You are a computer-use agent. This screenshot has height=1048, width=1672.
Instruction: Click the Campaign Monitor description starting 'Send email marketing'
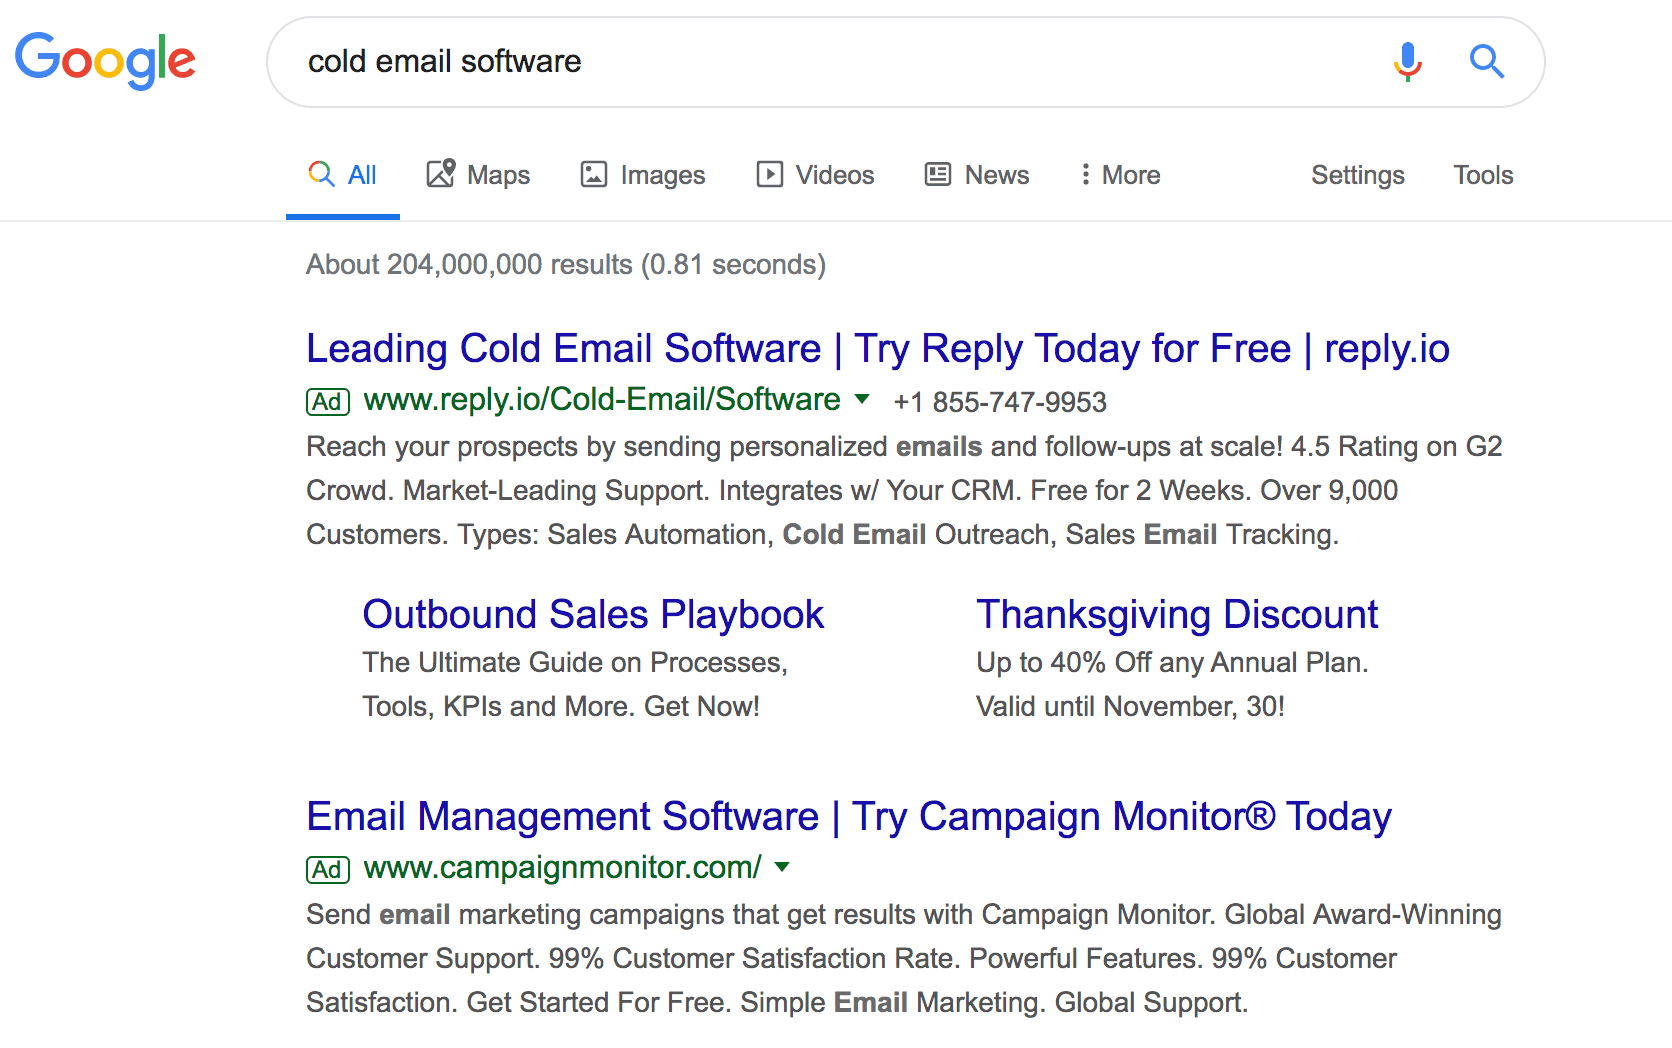[x=904, y=959]
